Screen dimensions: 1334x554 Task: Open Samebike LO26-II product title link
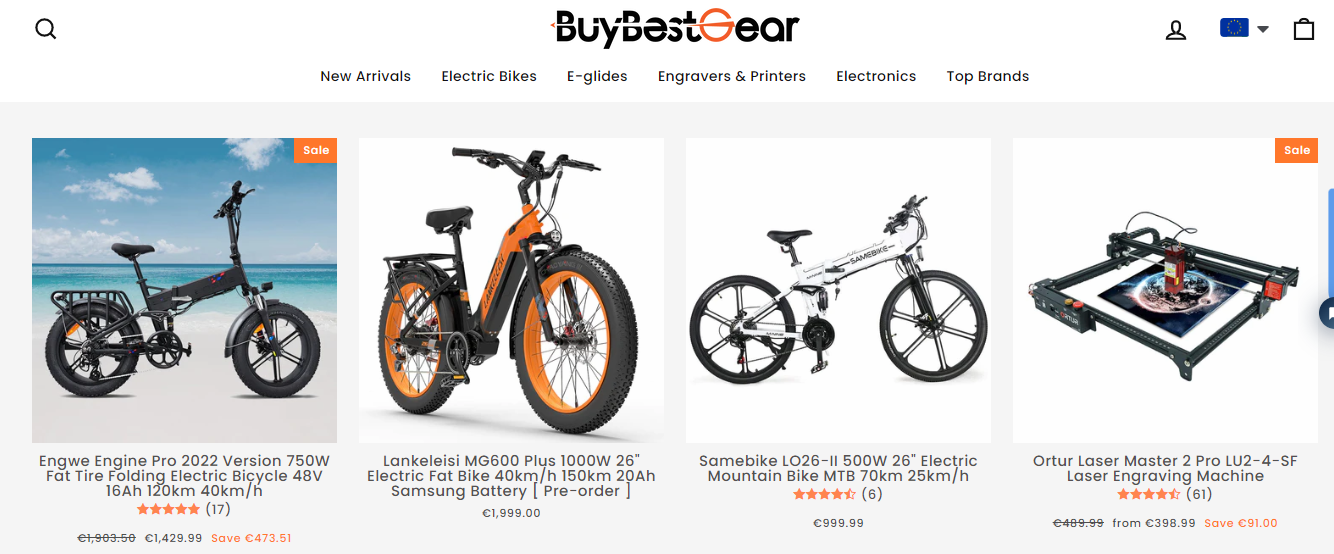click(838, 468)
